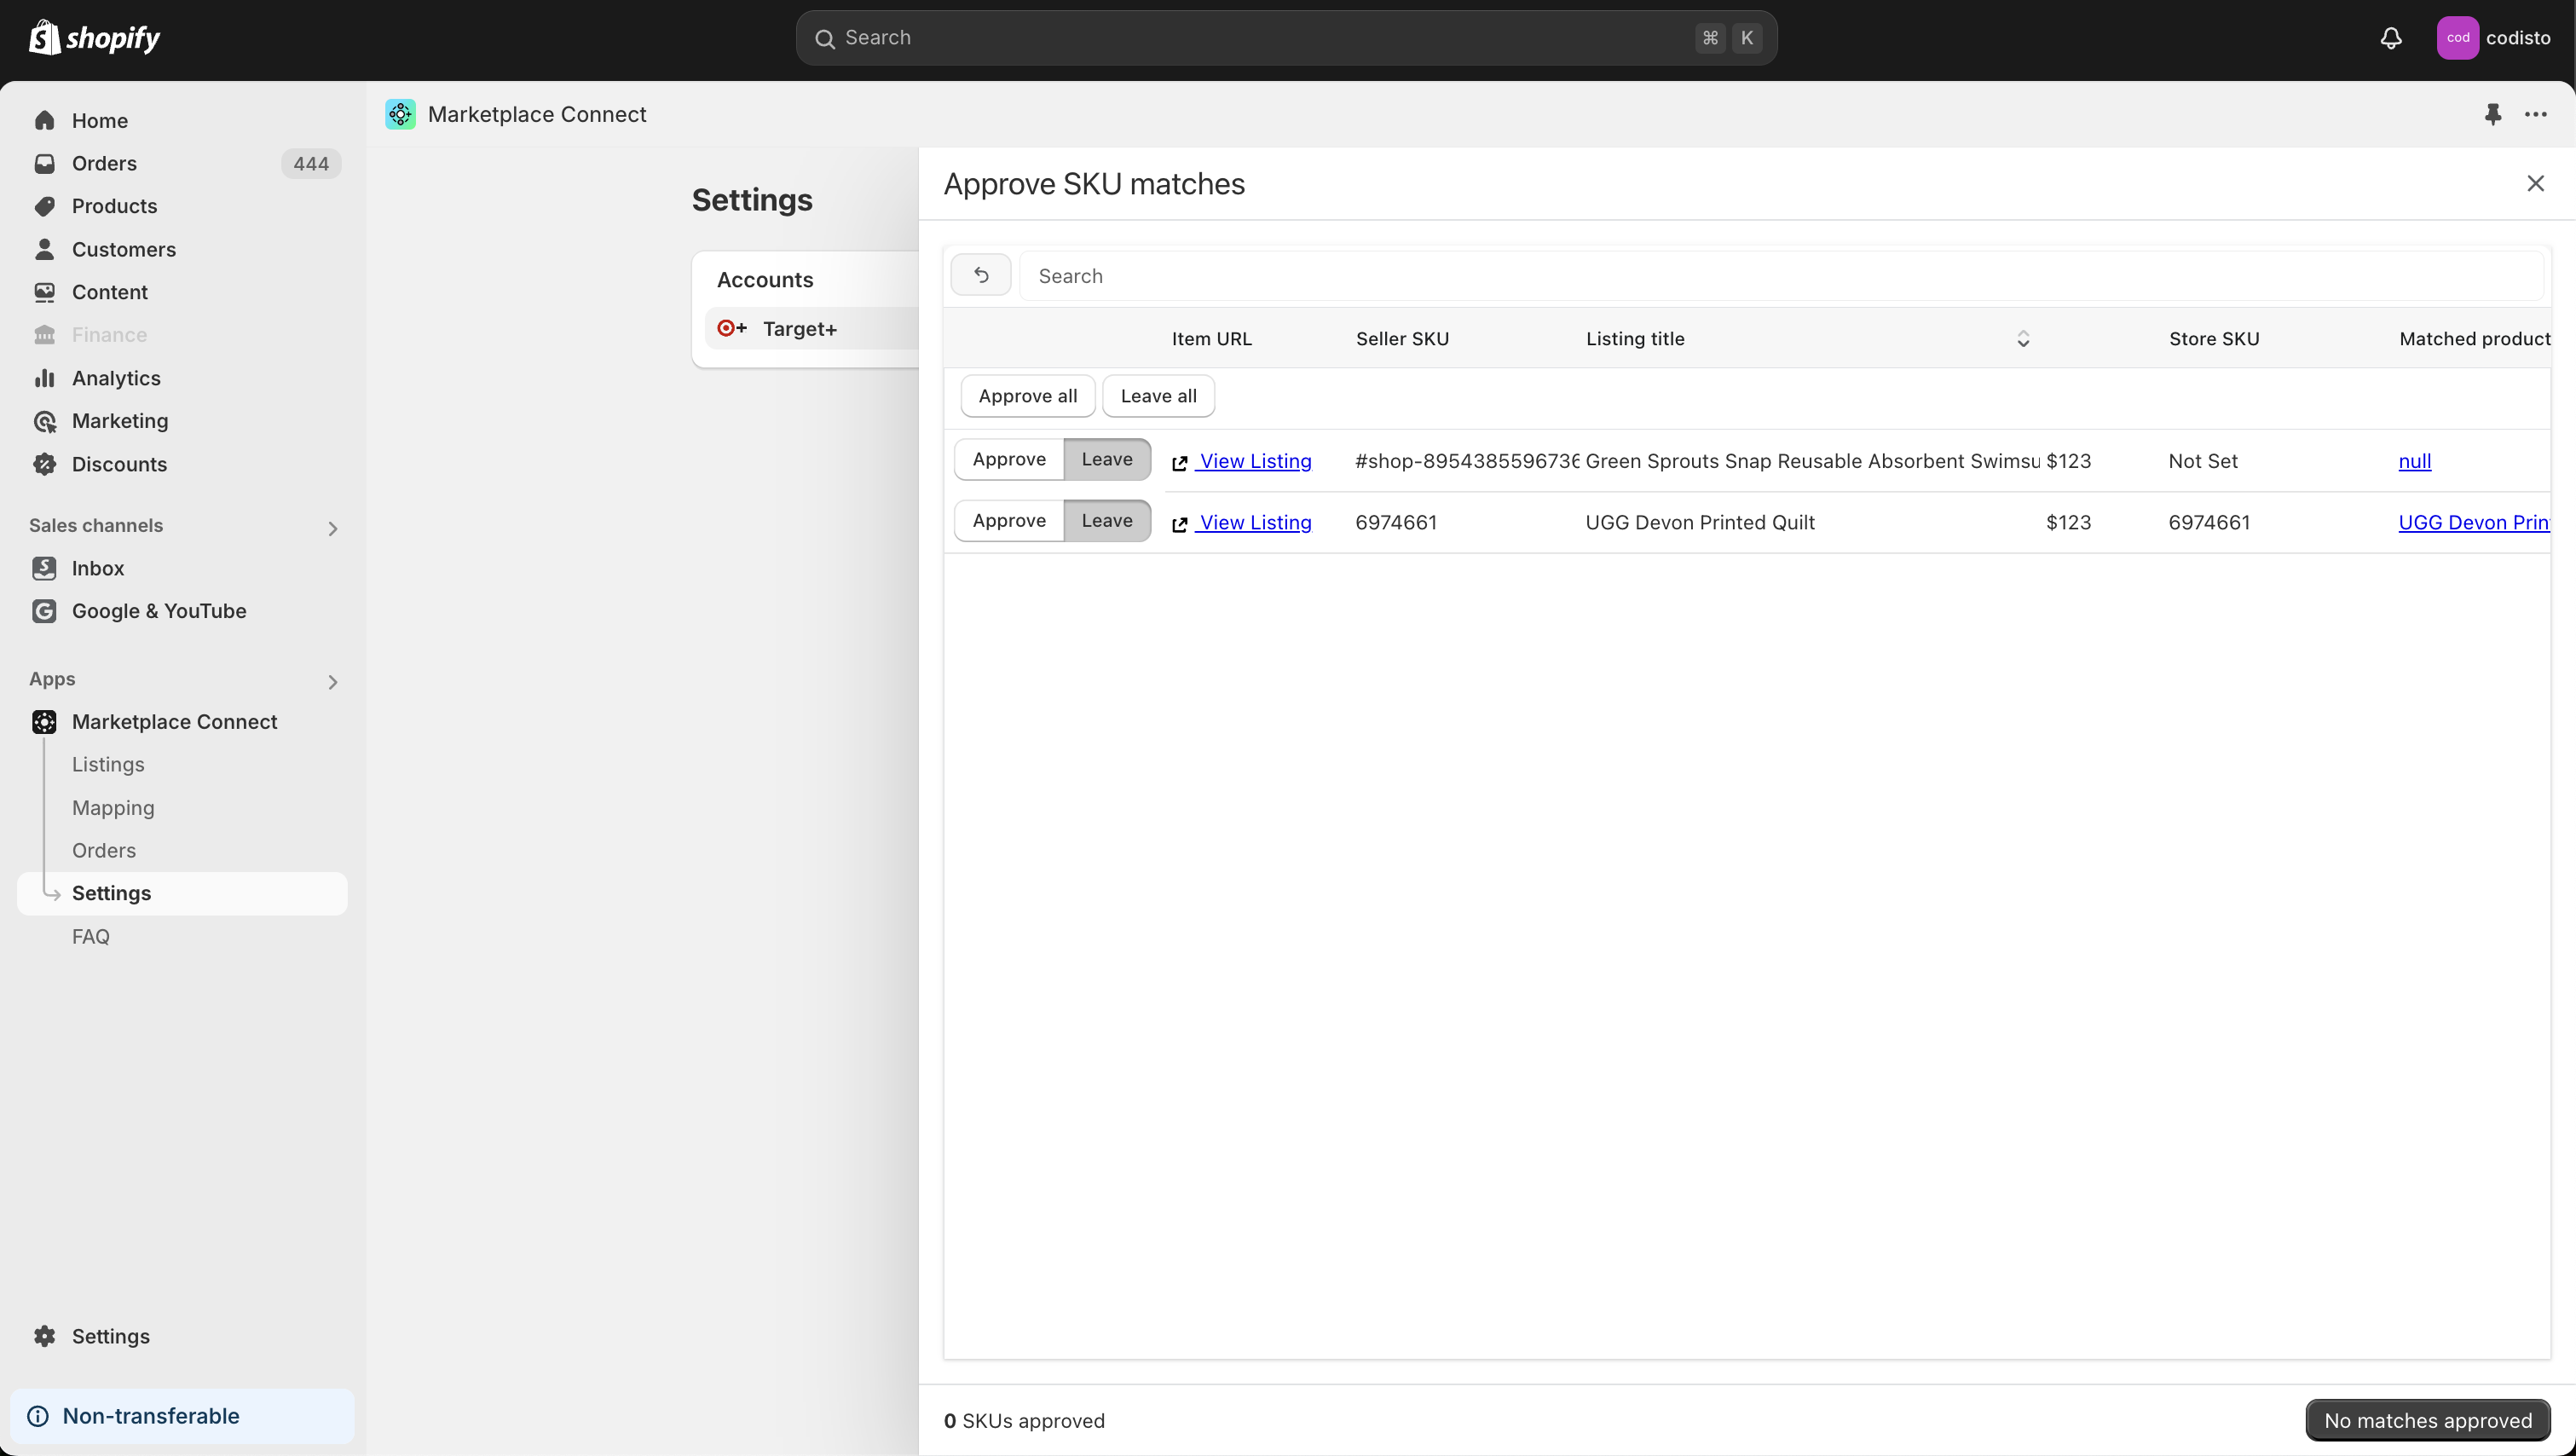This screenshot has width=2576, height=1456.
Task: Click the Google & YouTube icon
Action: click(44, 611)
